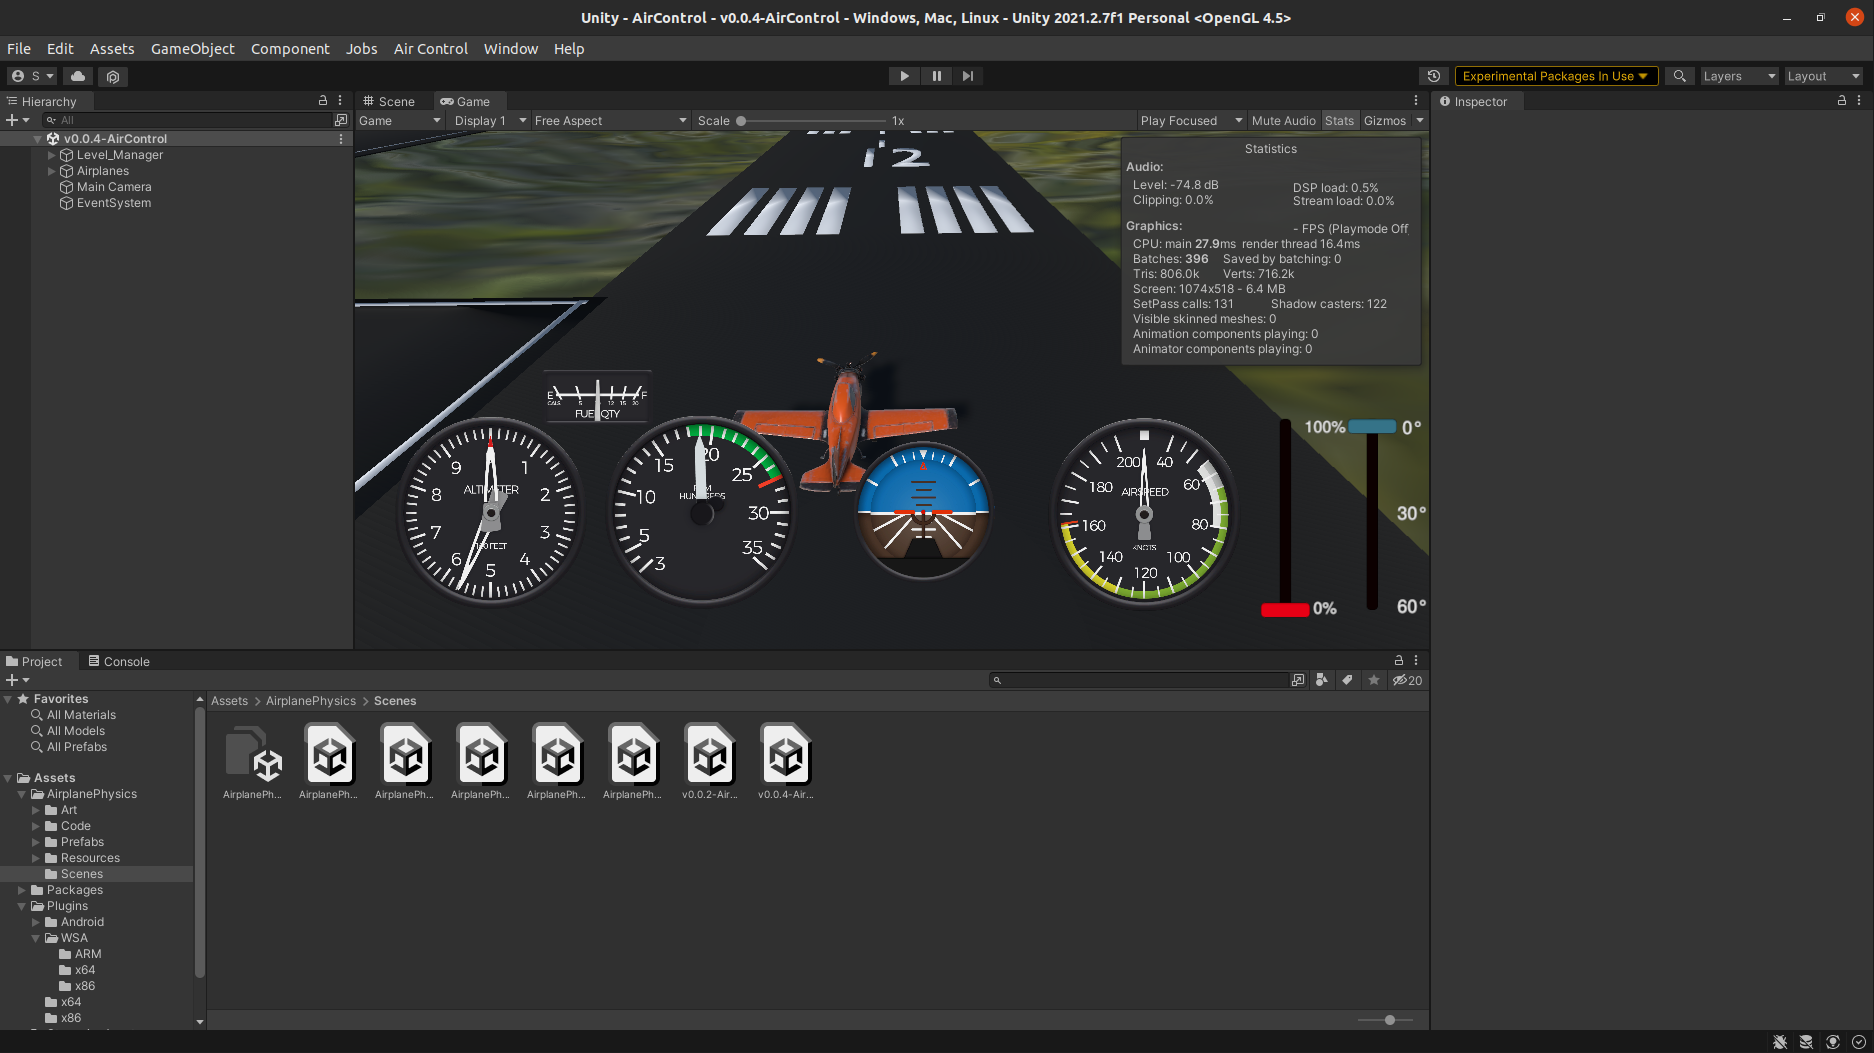Open the Hierarchy panel more-options menu

(340, 101)
